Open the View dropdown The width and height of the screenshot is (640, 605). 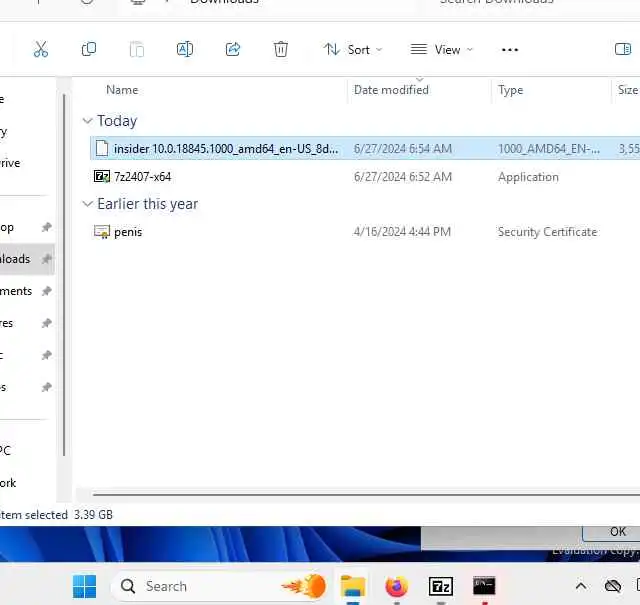442,50
